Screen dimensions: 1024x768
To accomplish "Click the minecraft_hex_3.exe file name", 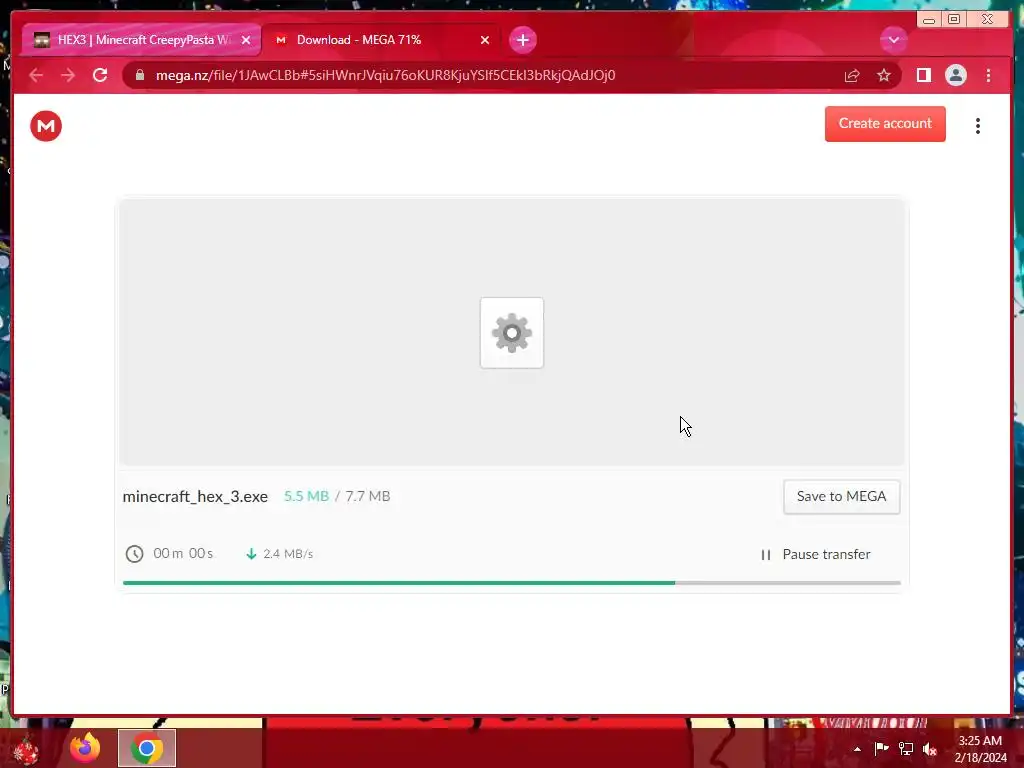I will point(195,496).
